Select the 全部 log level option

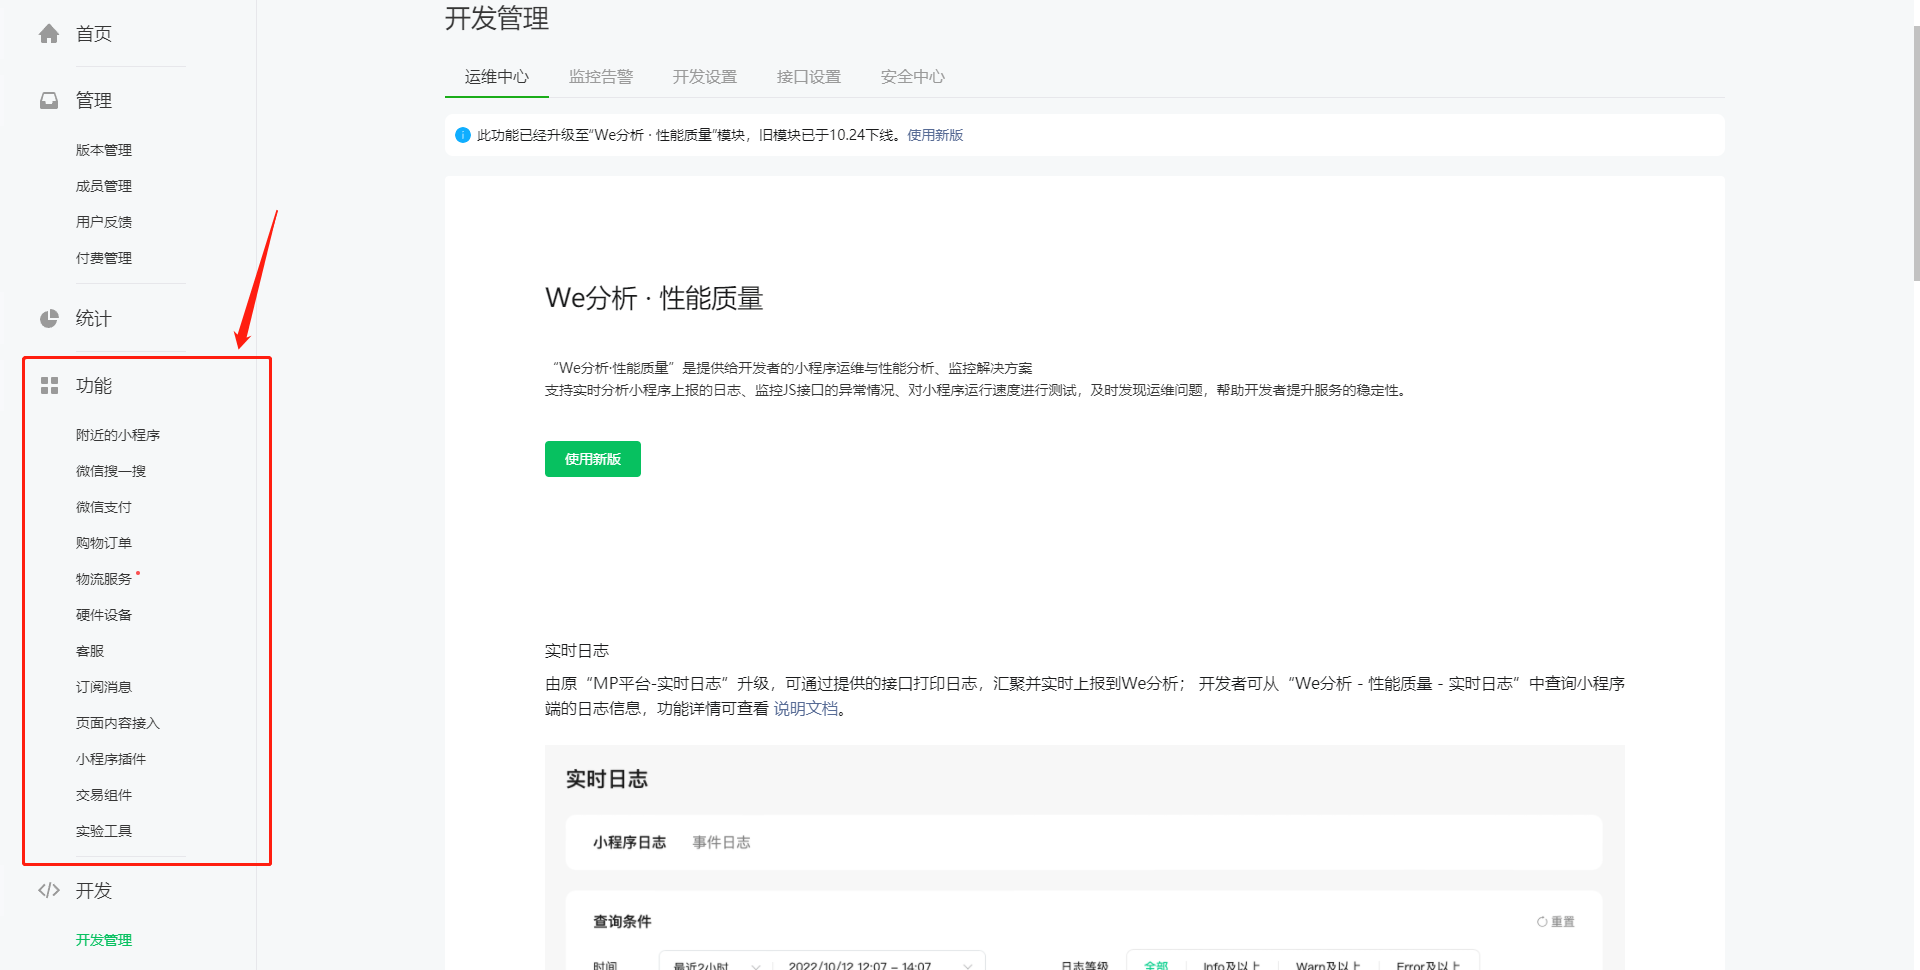pos(1156,964)
